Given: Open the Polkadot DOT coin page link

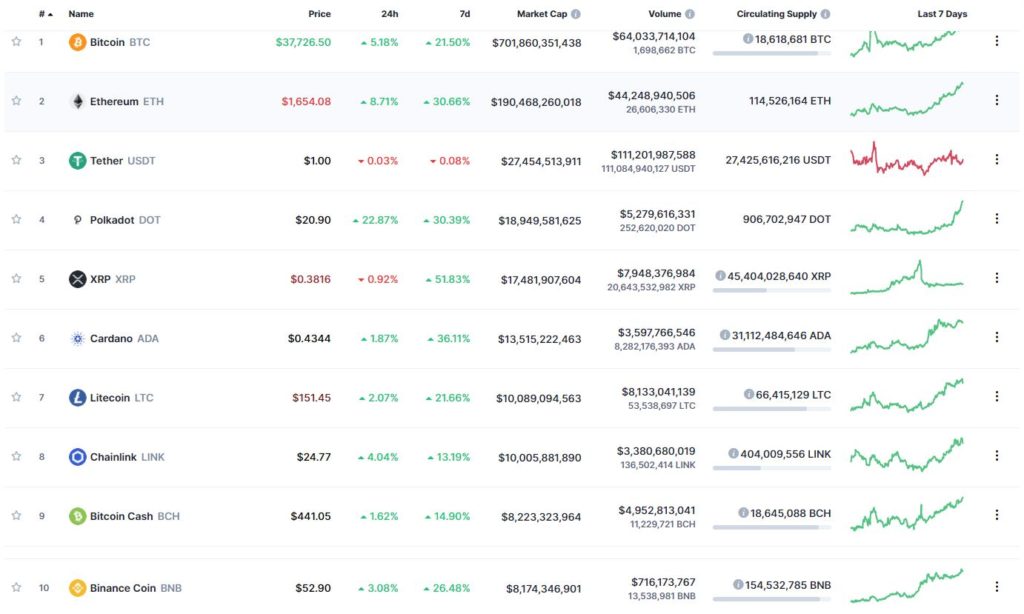Looking at the screenshot, I should (125, 220).
